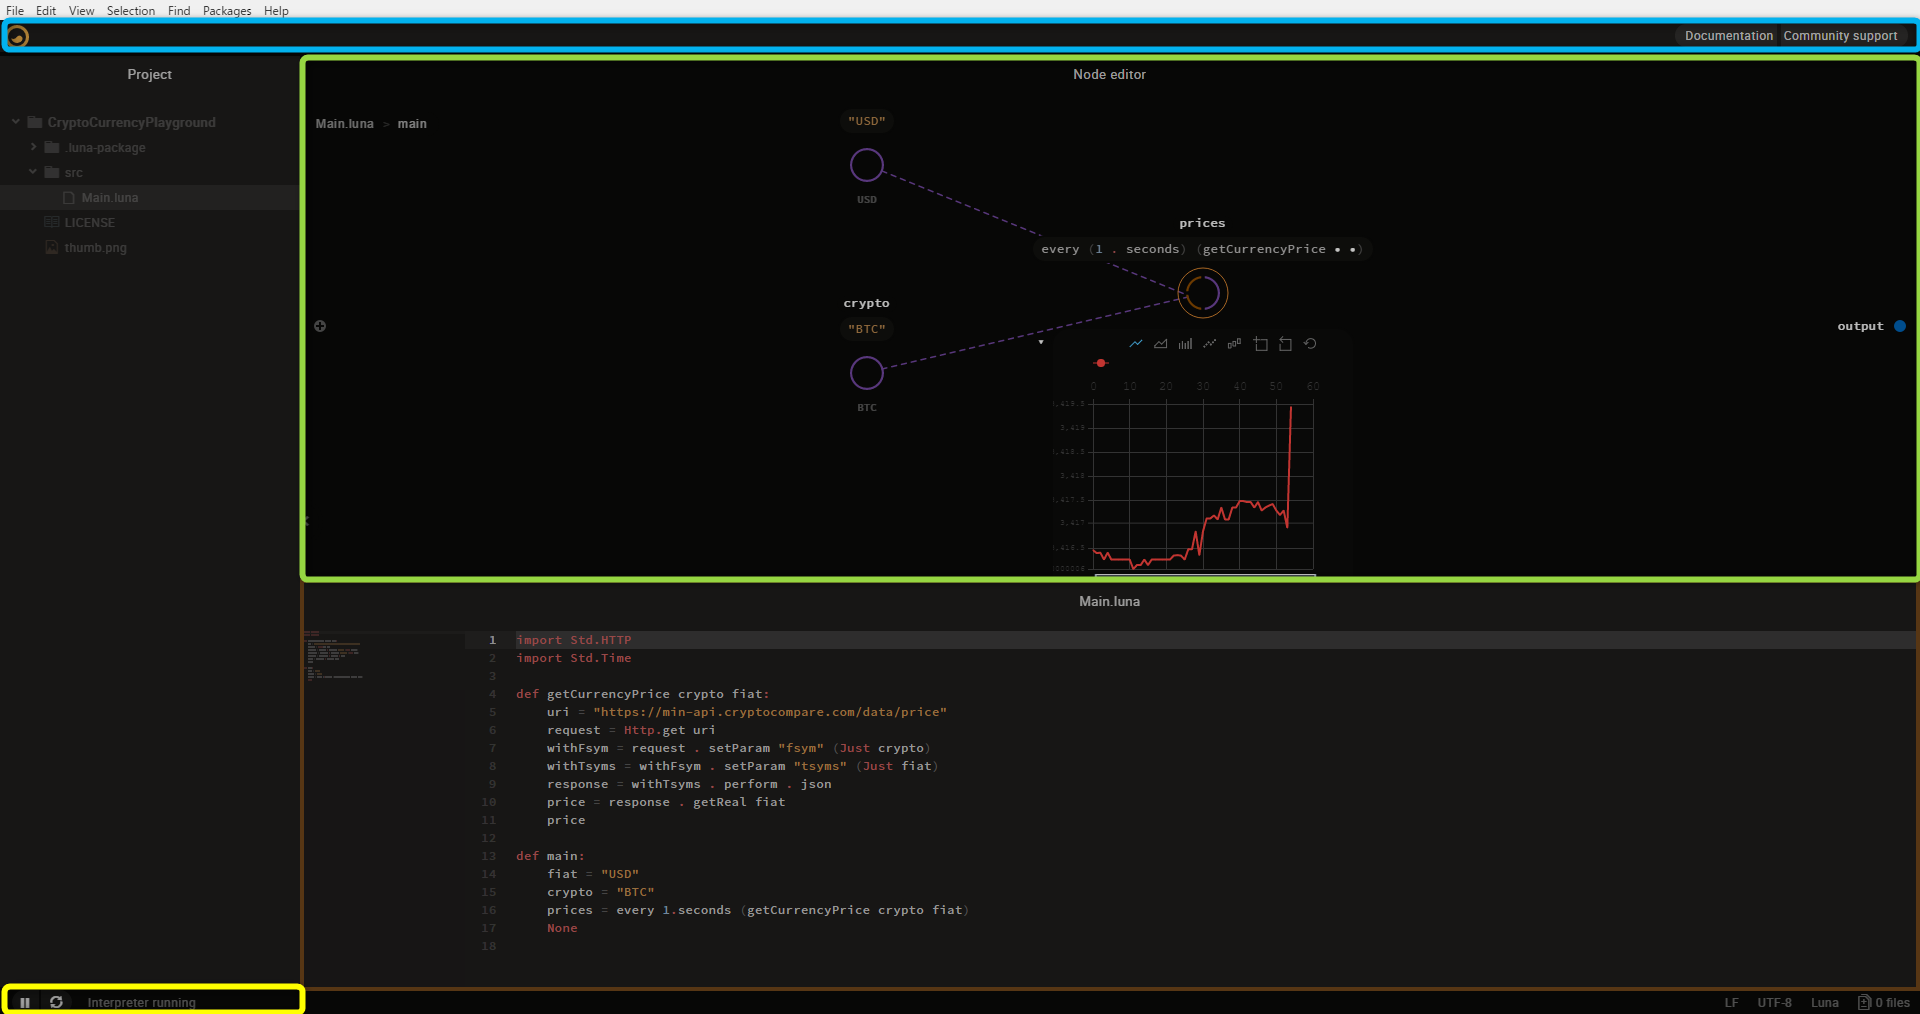Screen dimensions: 1920x1014
Task: Click the Luna logo in the top bar
Action: [16, 36]
